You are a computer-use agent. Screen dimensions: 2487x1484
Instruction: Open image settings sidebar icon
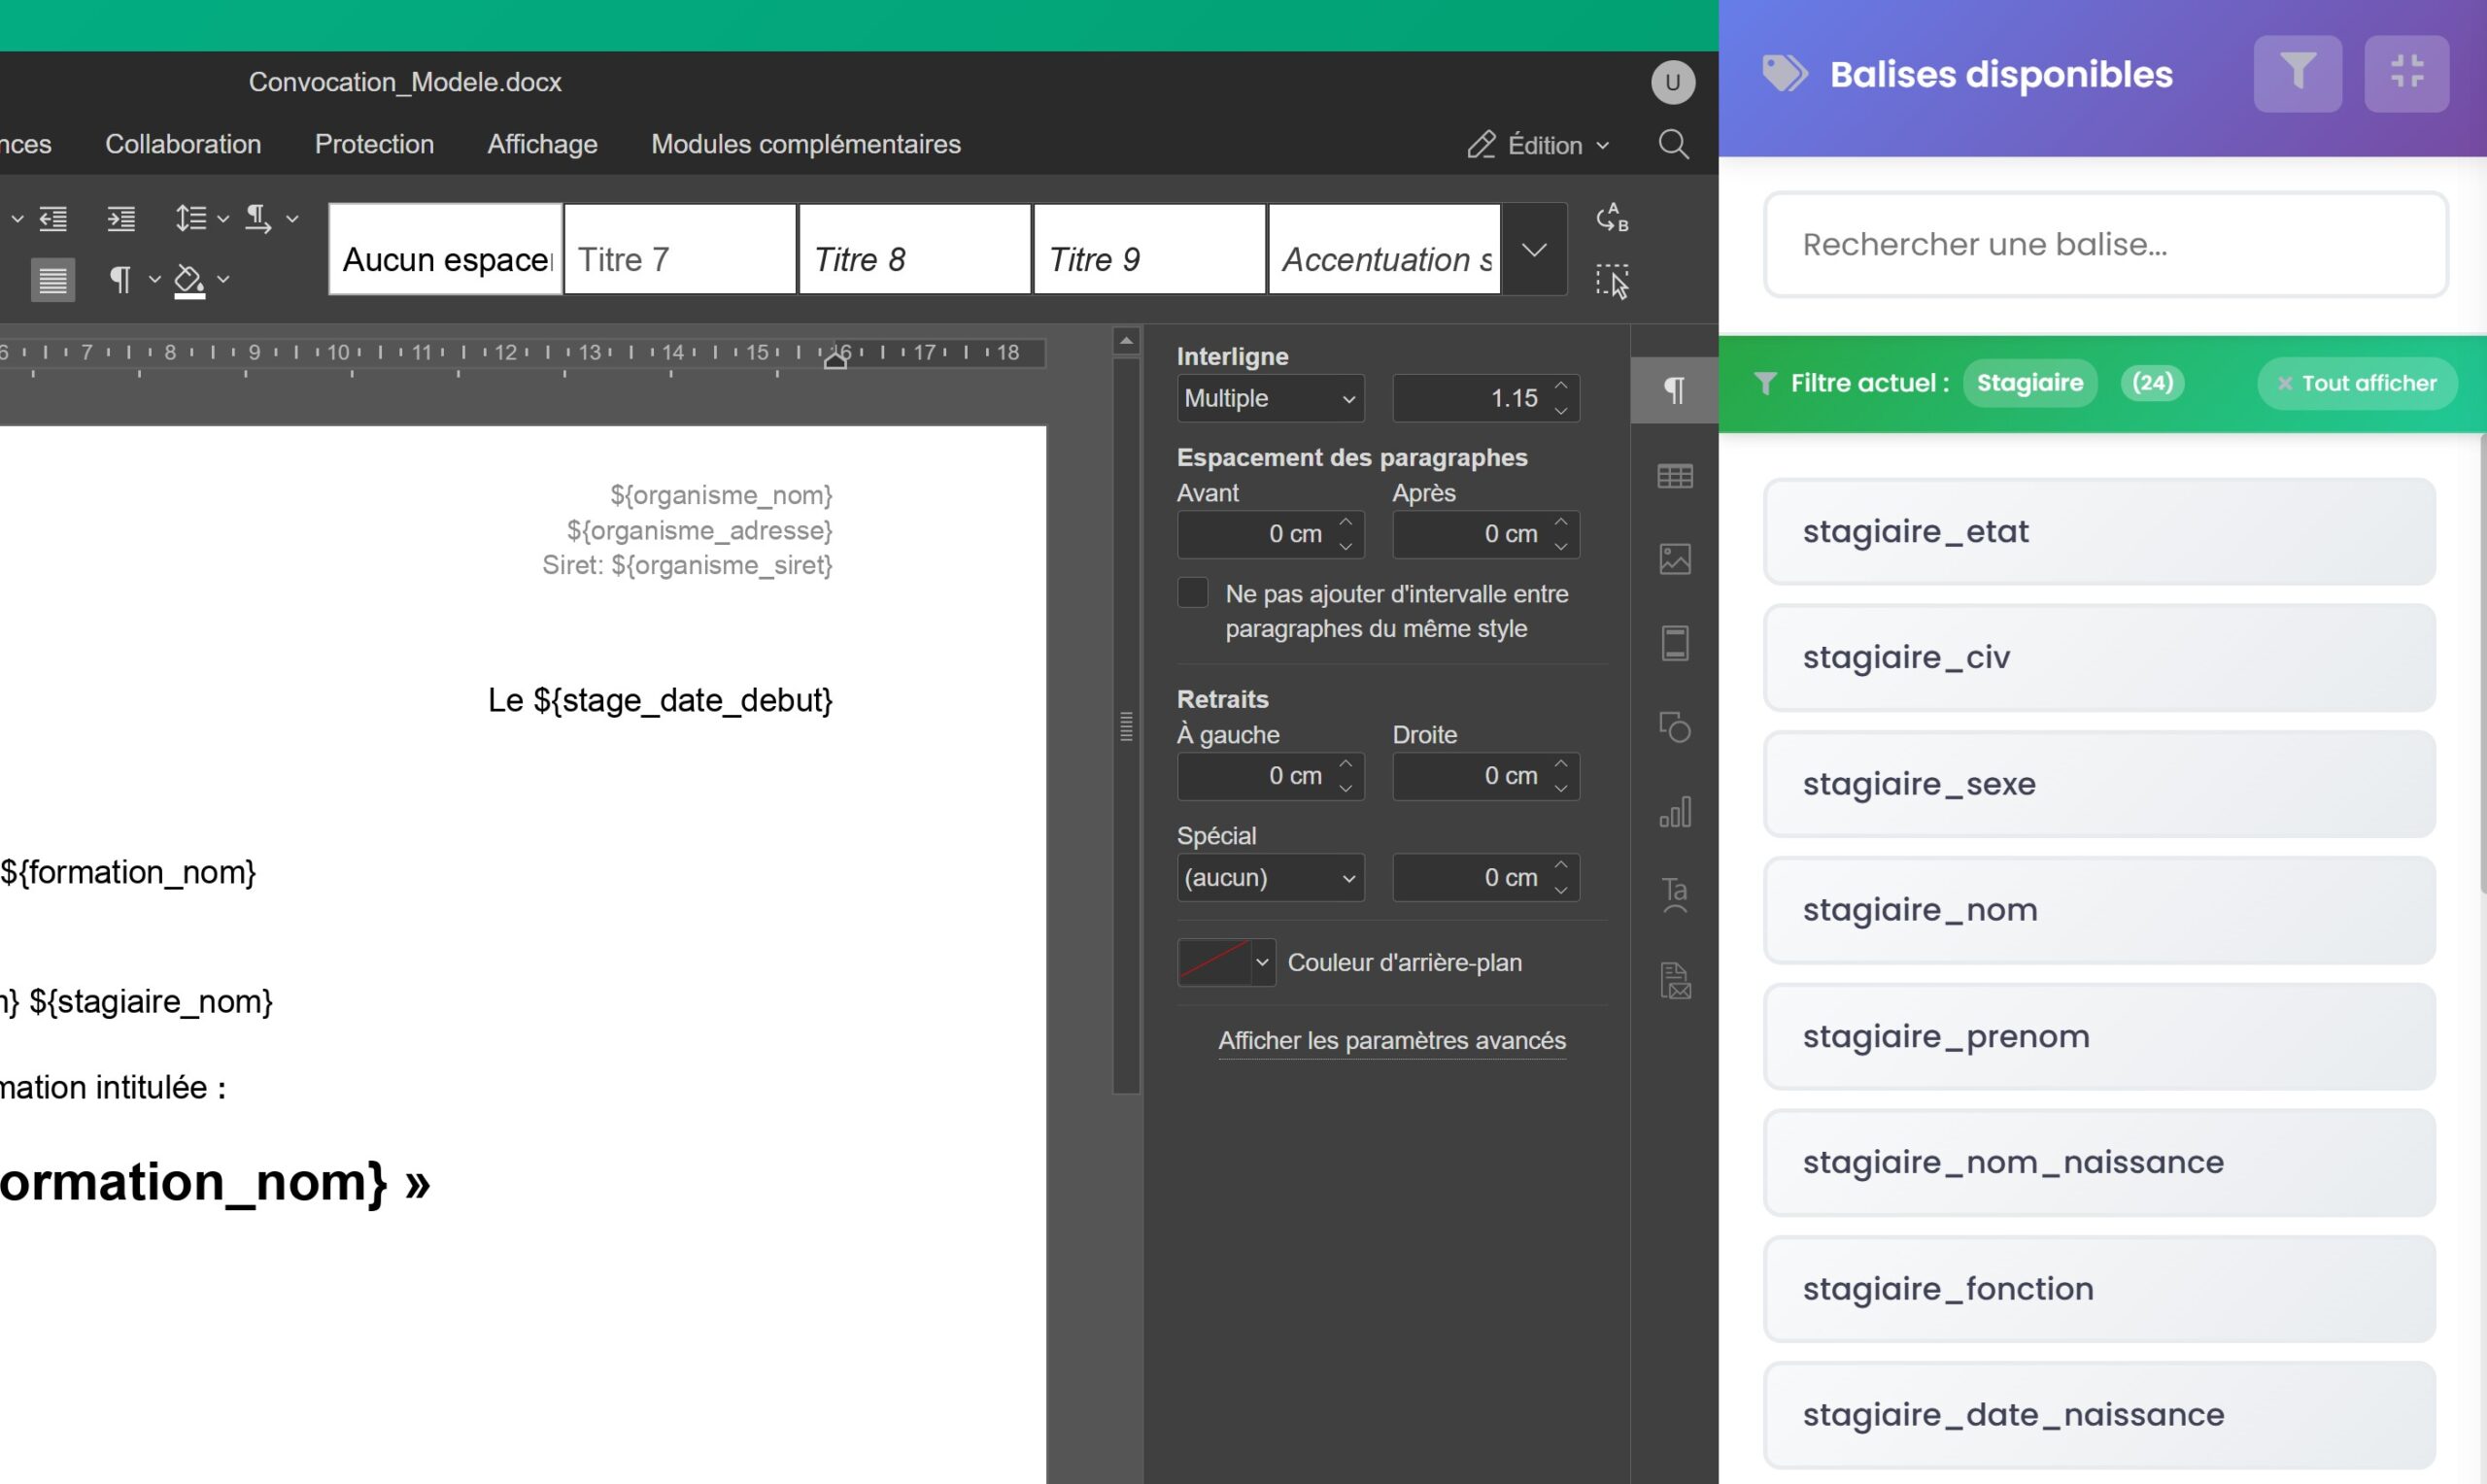(x=1674, y=559)
